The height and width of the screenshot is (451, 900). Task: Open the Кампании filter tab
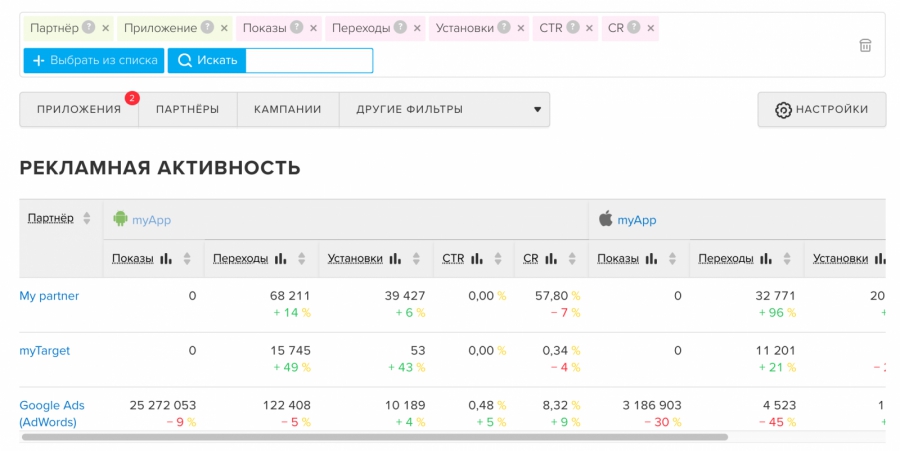tap(288, 109)
